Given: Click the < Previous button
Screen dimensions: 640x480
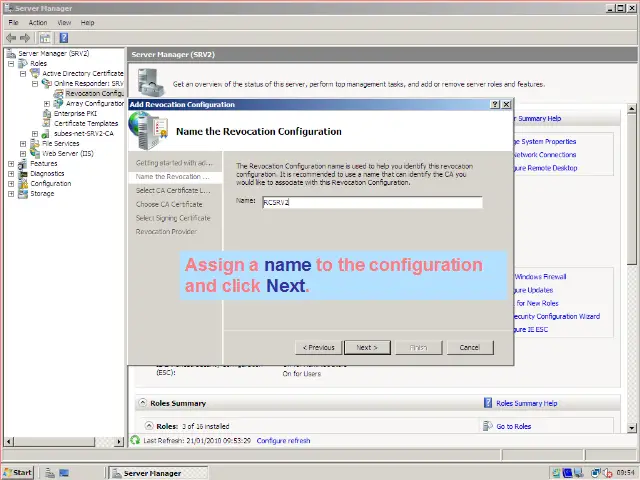Looking at the screenshot, I should click(x=318, y=347).
